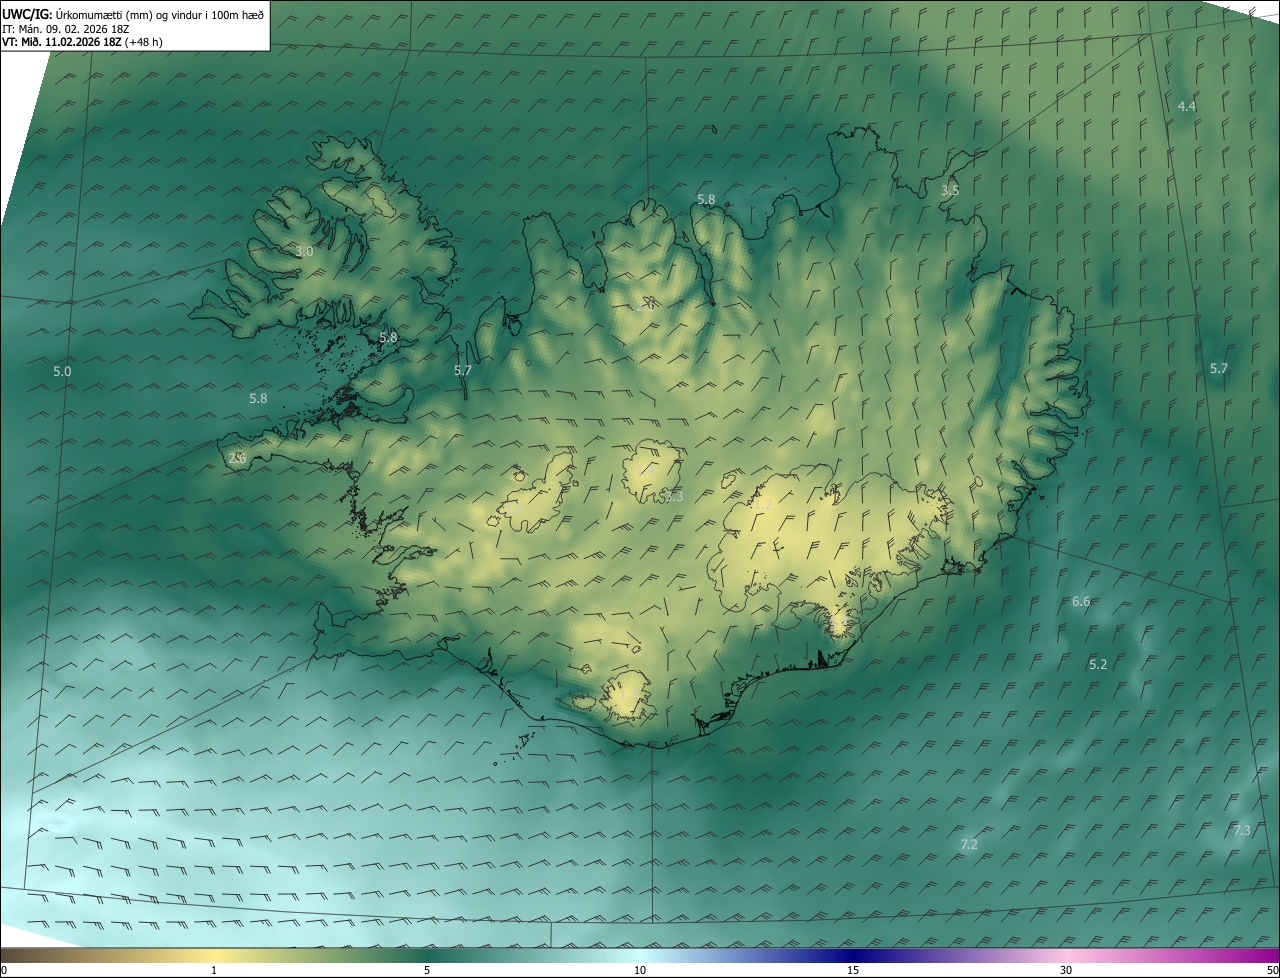Click the 3.5 value on the map
Image resolution: width=1280 pixels, height=978 pixels.
point(950,190)
